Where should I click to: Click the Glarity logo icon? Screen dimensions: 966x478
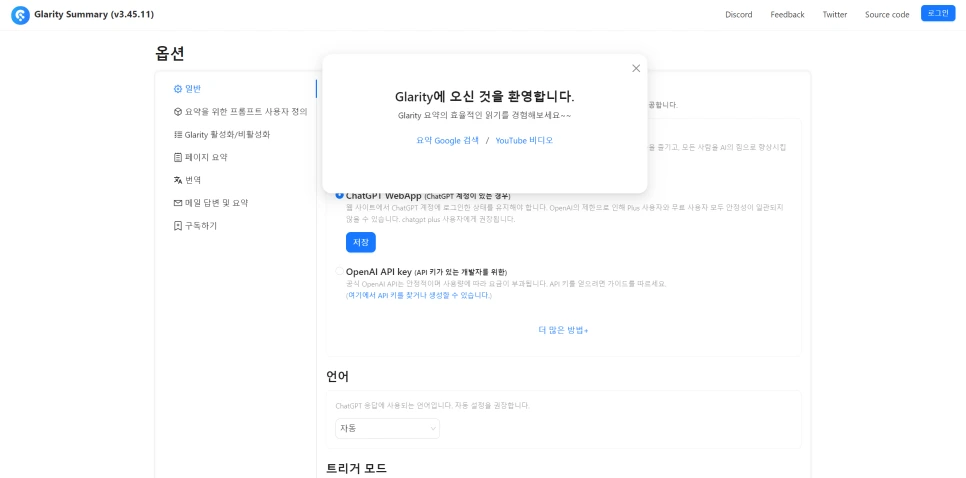(20, 15)
